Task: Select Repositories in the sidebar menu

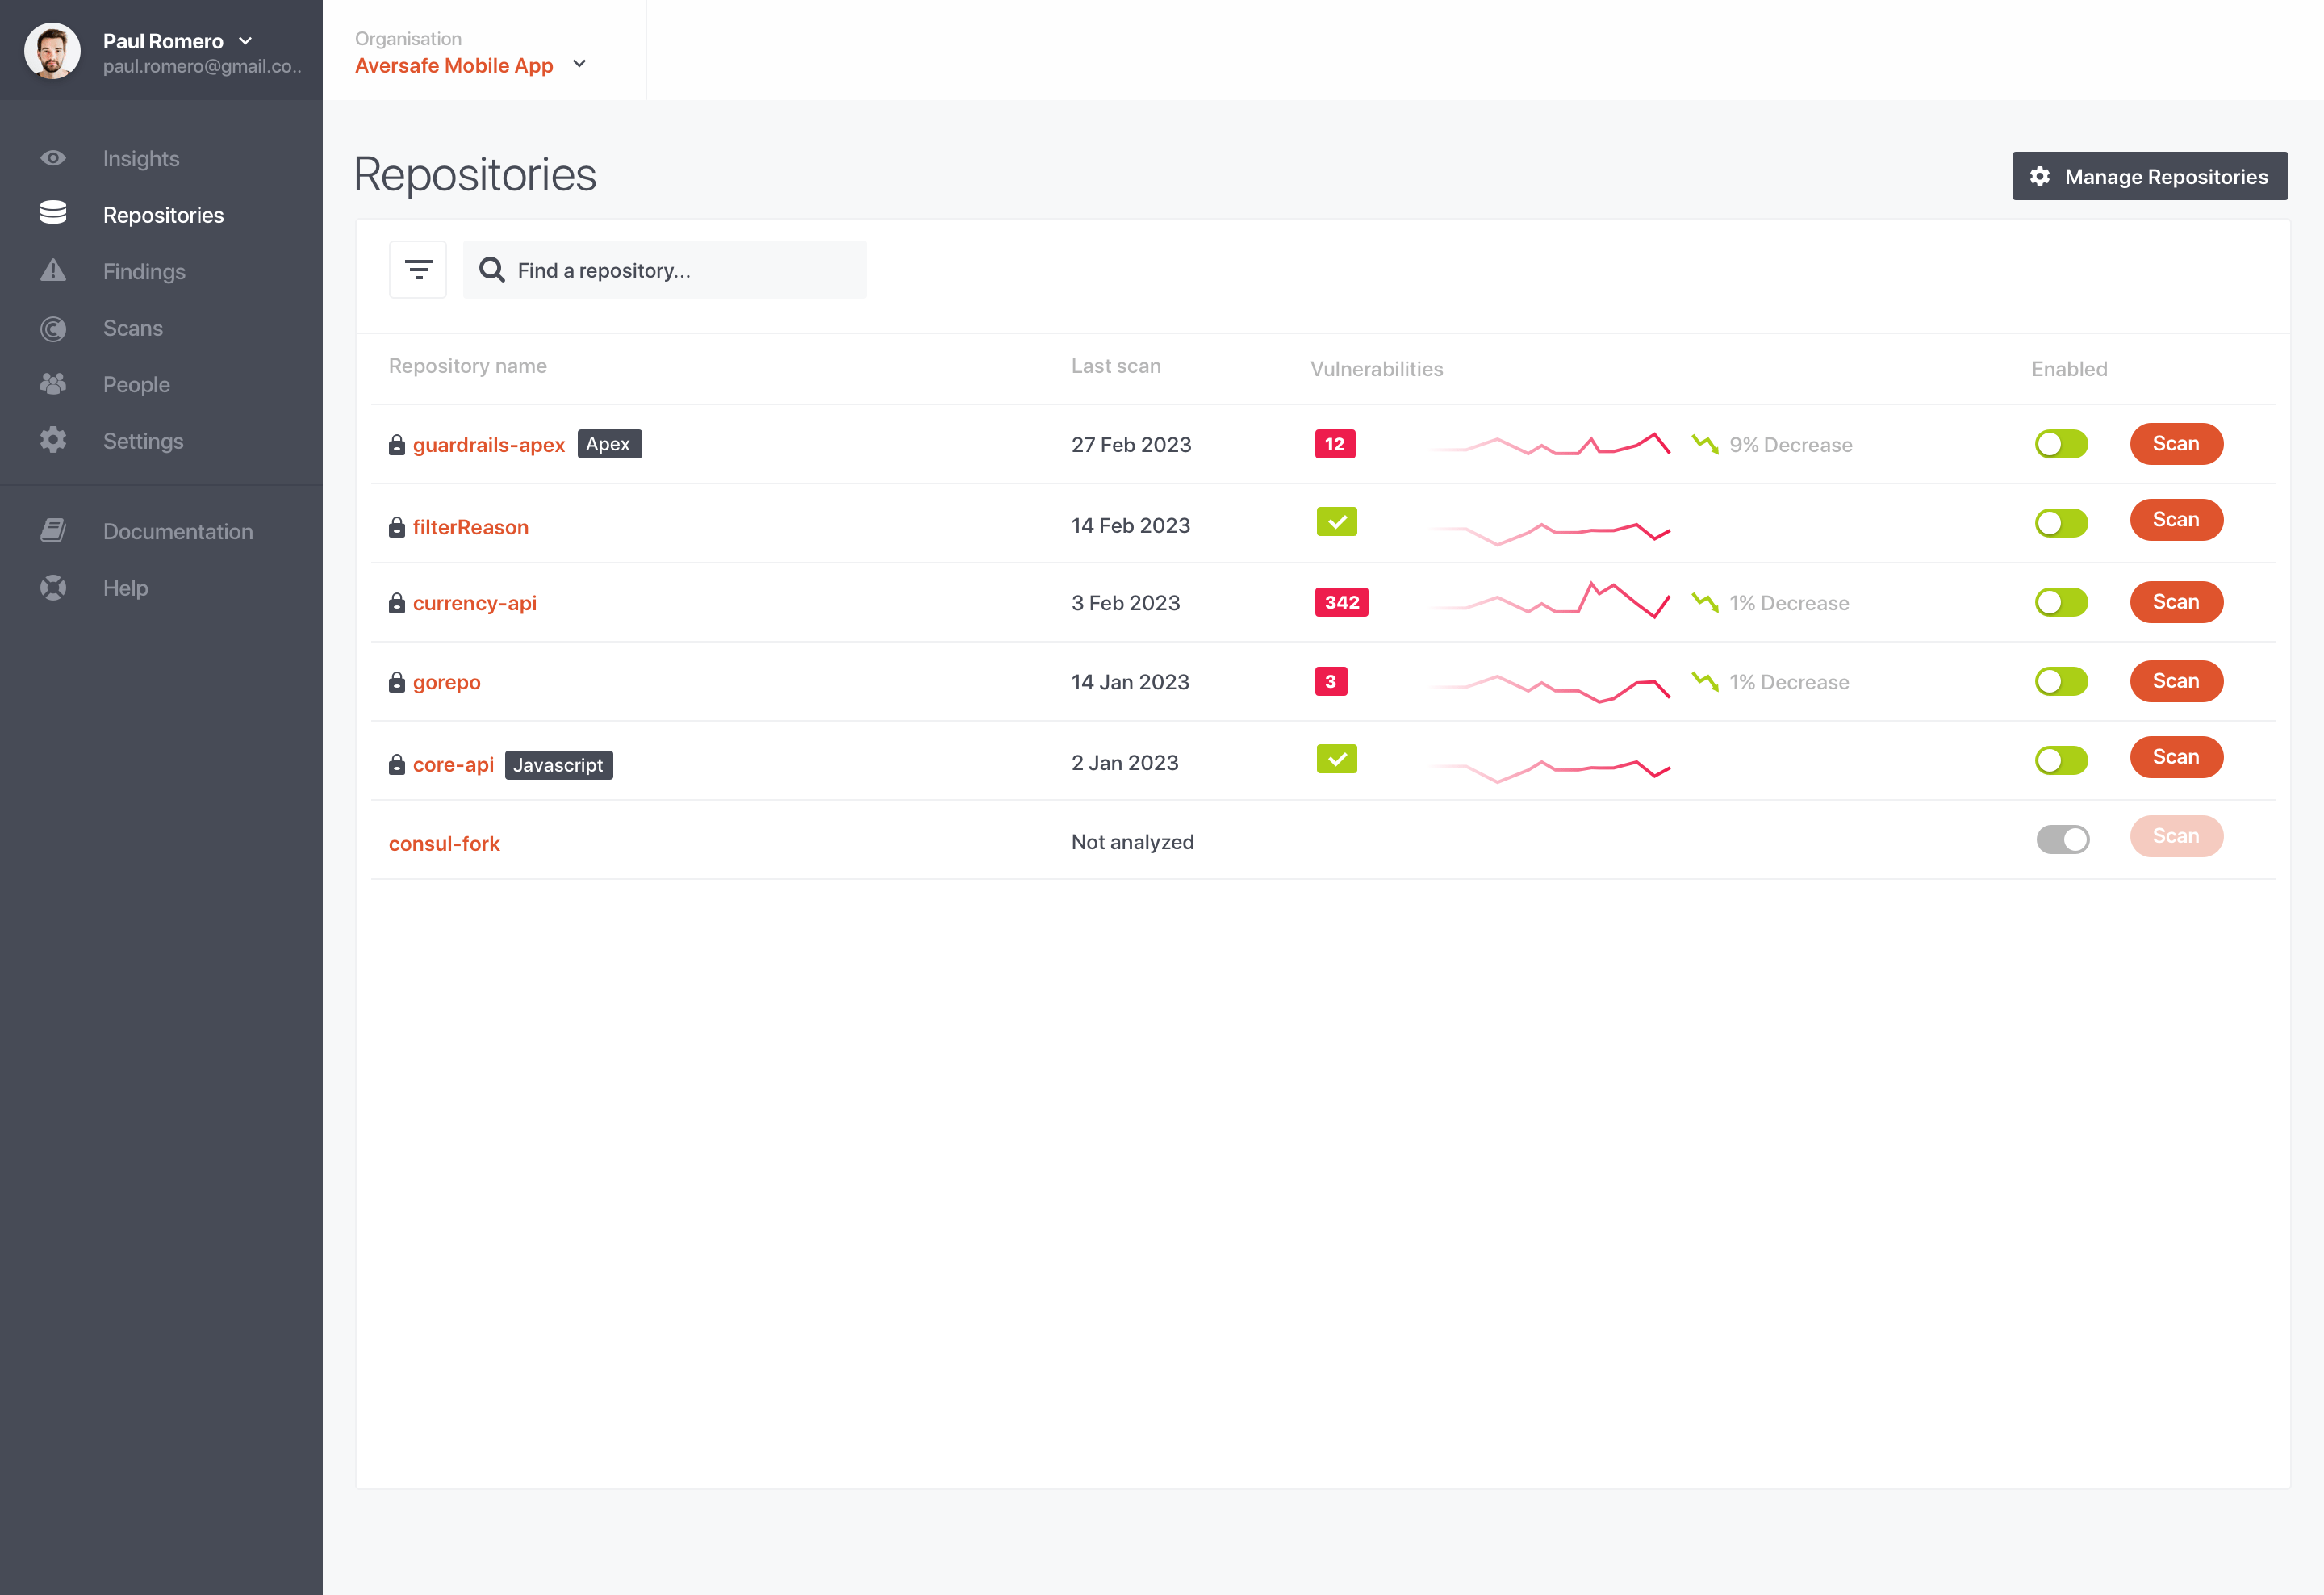Action: pyautogui.click(x=163, y=215)
